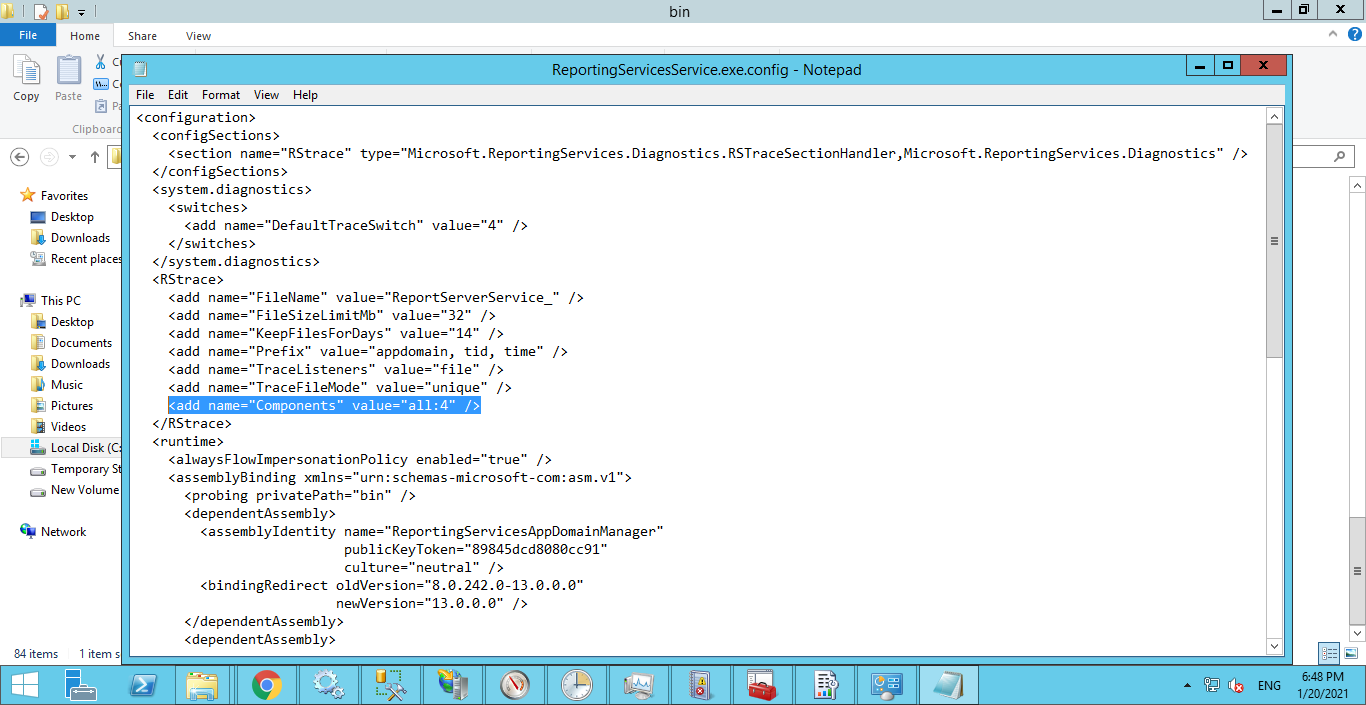Click the Copy path icon in ribbon
This screenshot has width=1366, height=705.
tap(102, 84)
